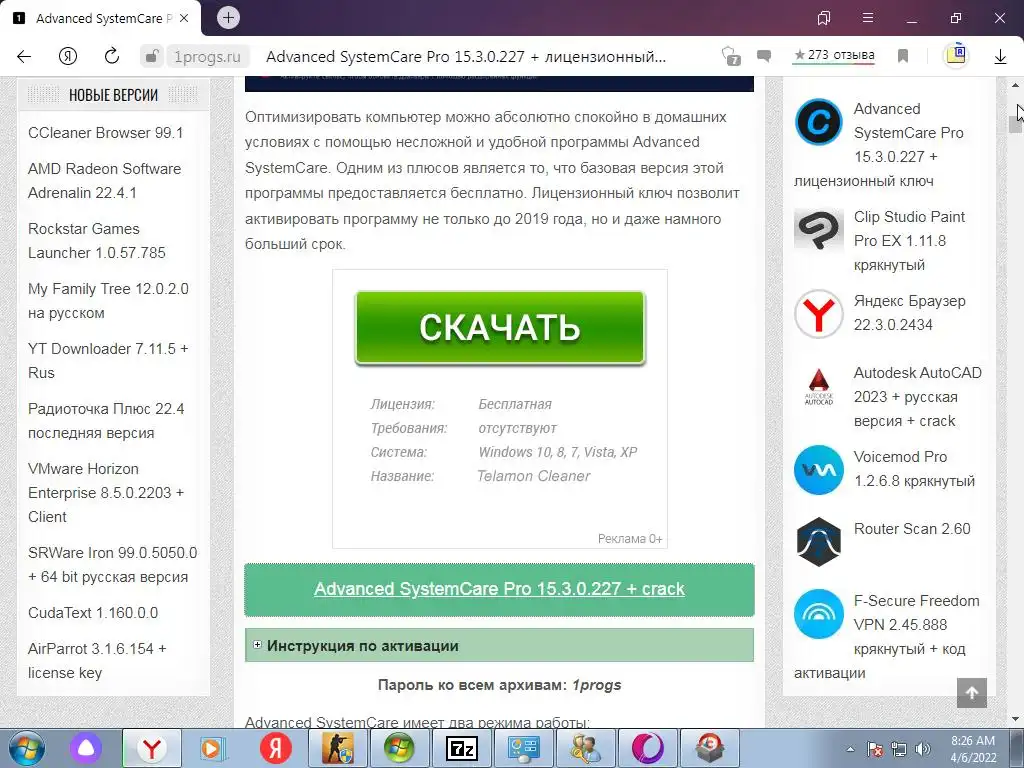The width and height of the screenshot is (1024, 768).
Task: Open the Windows Start button
Action: (27, 748)
